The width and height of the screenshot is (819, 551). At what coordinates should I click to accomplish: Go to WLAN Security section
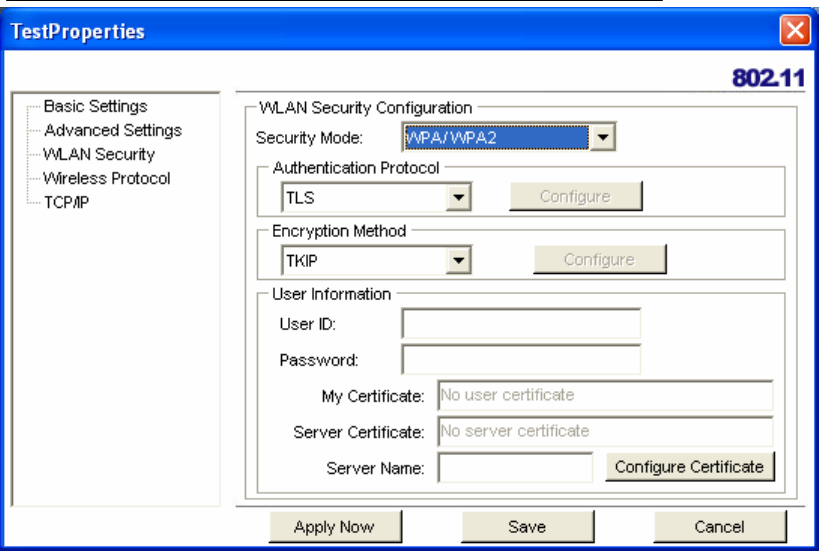99,154
